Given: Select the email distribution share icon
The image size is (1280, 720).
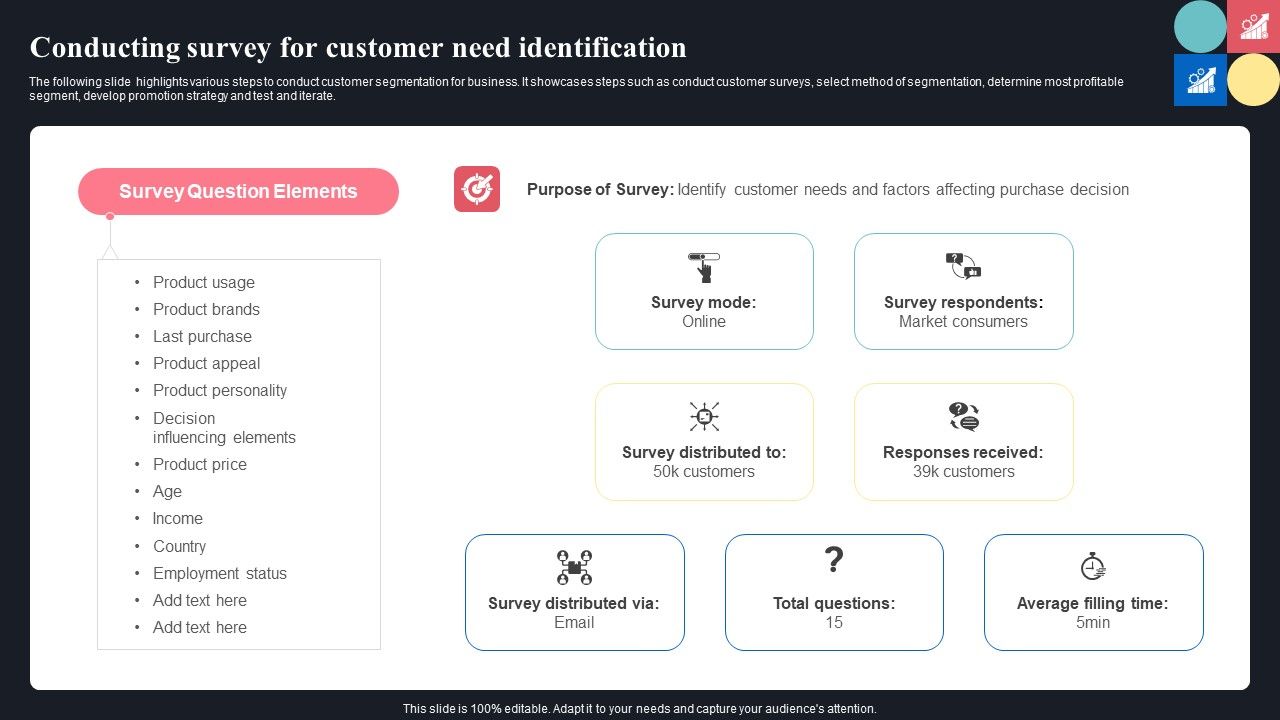Looking at the screenshot, I should [574, 566].
